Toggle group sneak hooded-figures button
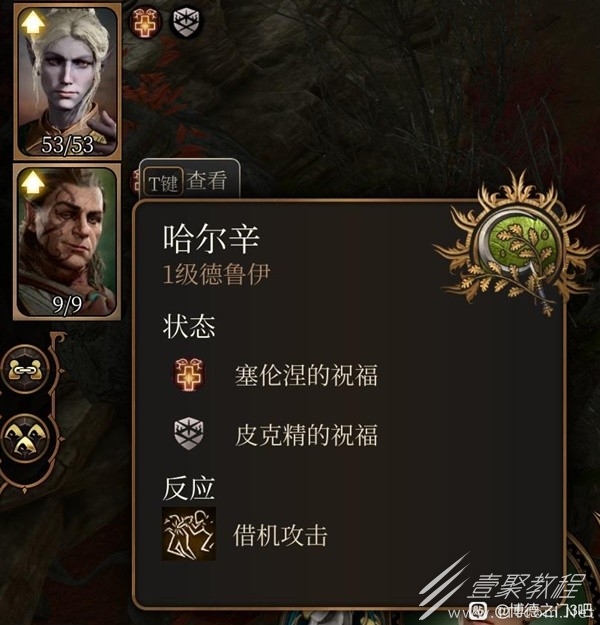 pos(26,438)
